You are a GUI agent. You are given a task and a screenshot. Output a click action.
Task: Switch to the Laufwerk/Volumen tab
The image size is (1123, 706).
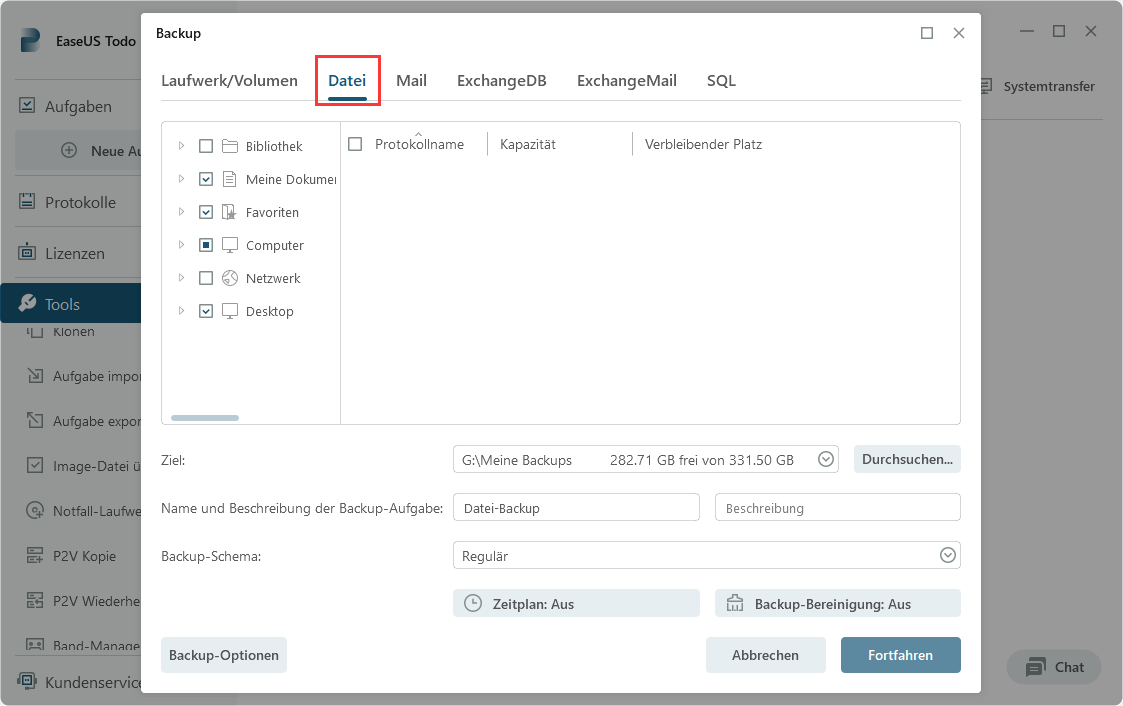tap(229, 81)
